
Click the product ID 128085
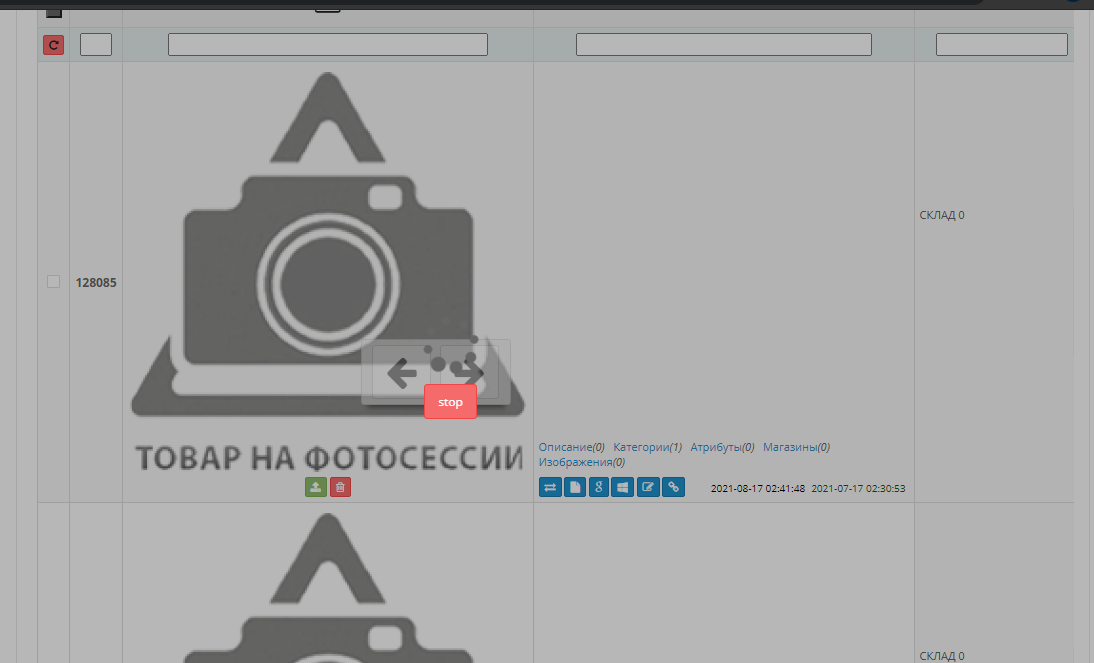coord(96,283)
